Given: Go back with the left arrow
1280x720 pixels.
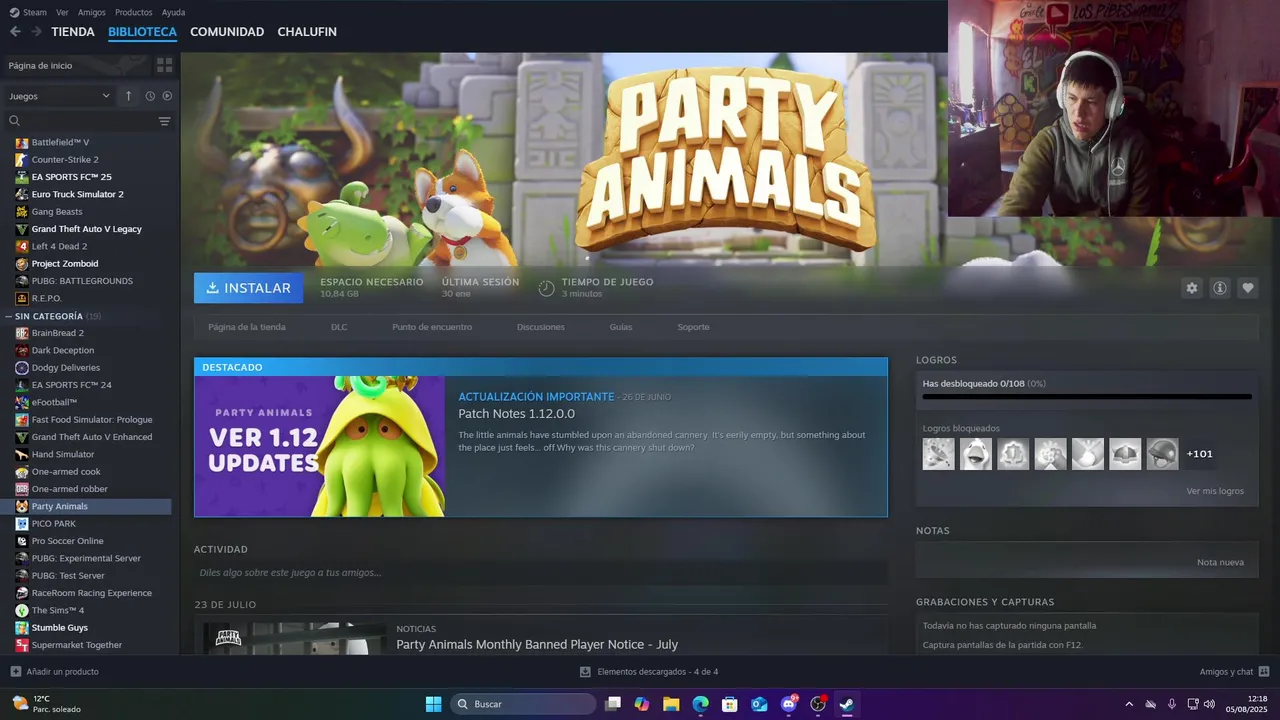Looking at the screenshot, I should (15, 32).
